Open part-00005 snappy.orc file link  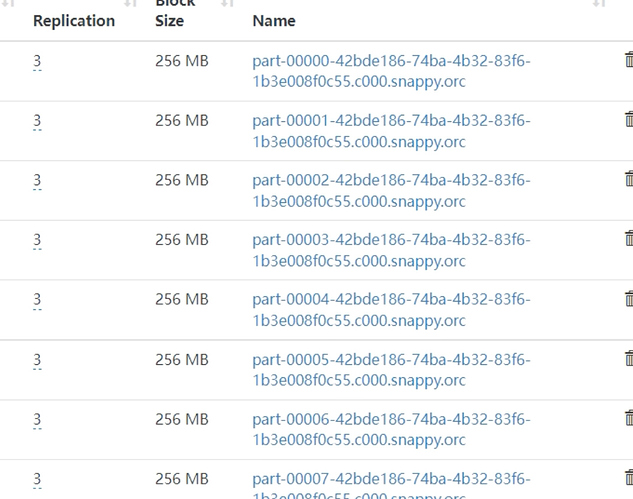click(391, 370)
